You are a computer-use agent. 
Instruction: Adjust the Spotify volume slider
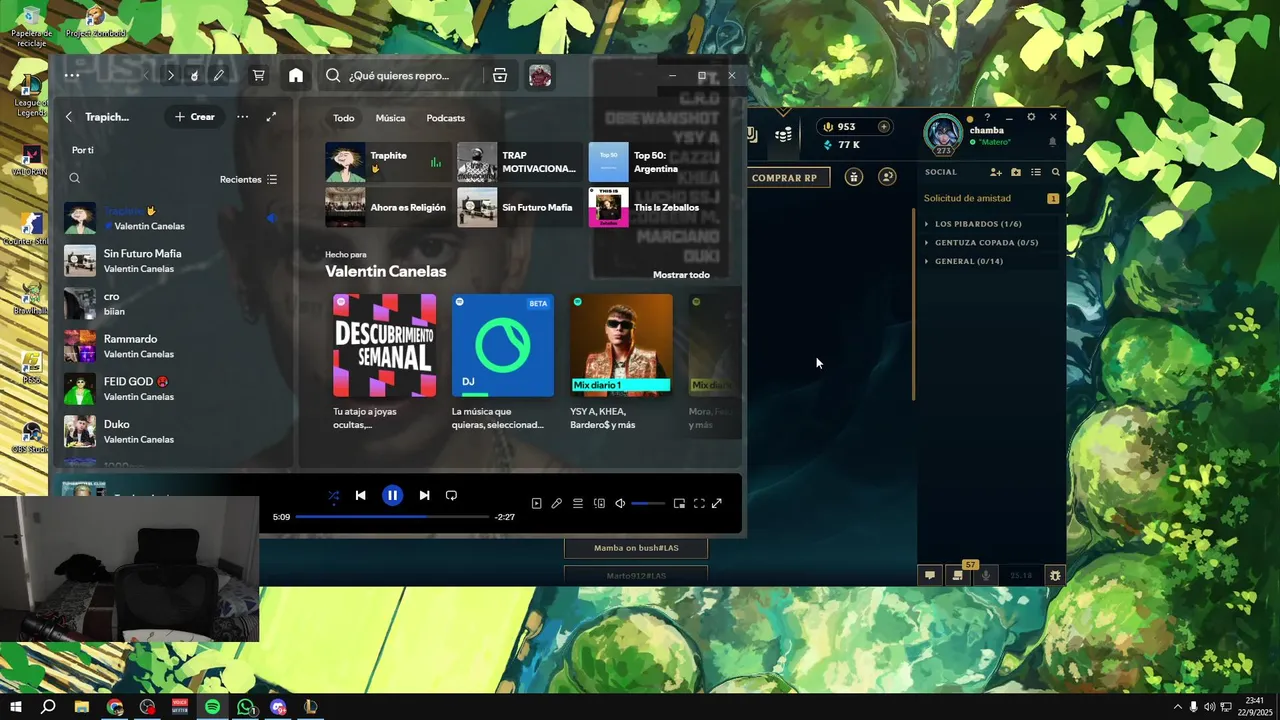coord(648,504)
